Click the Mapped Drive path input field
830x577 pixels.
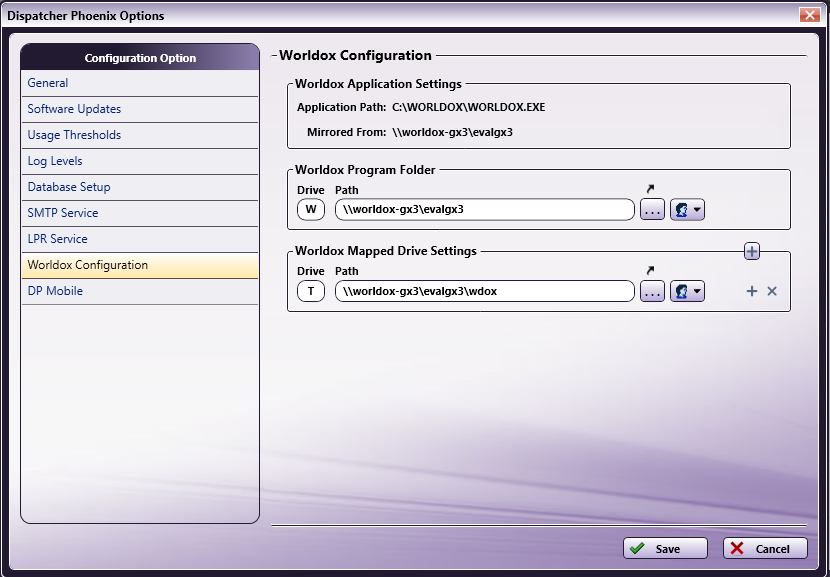484,291
